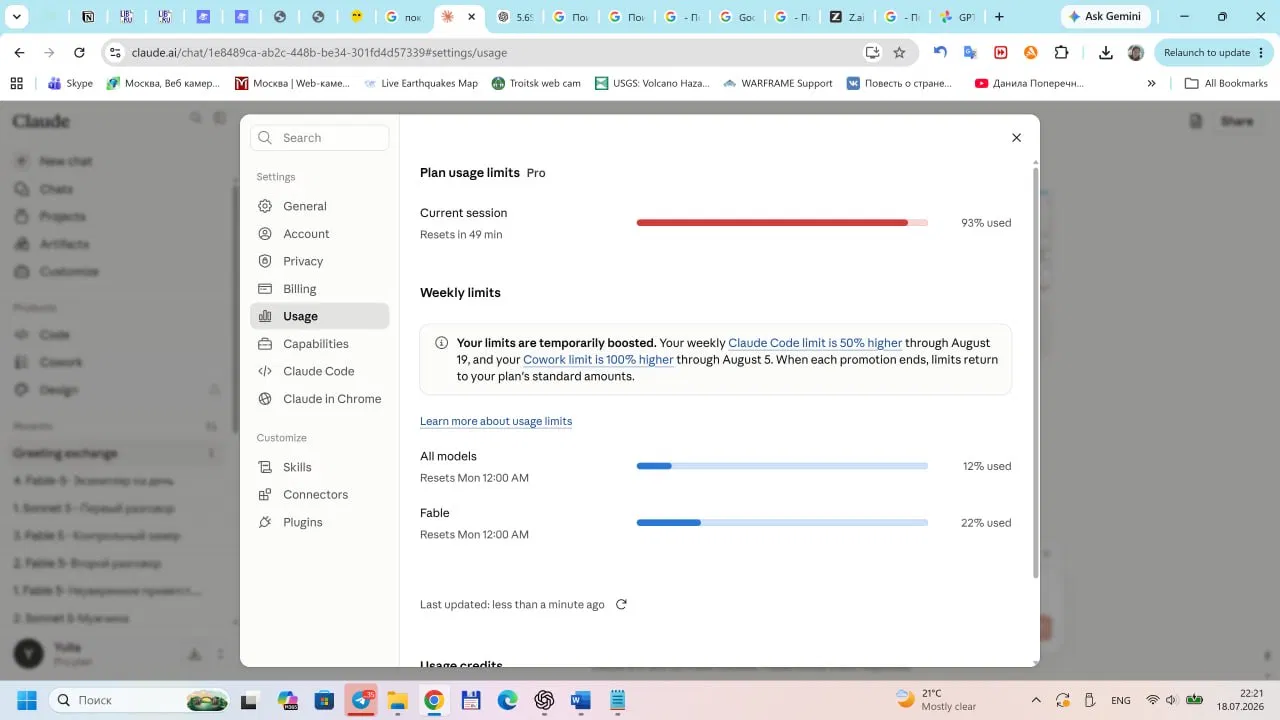Click 'Resets in 49 min' text
Image resolution: width=1280 pixels, height=720 pixels.
461,235
